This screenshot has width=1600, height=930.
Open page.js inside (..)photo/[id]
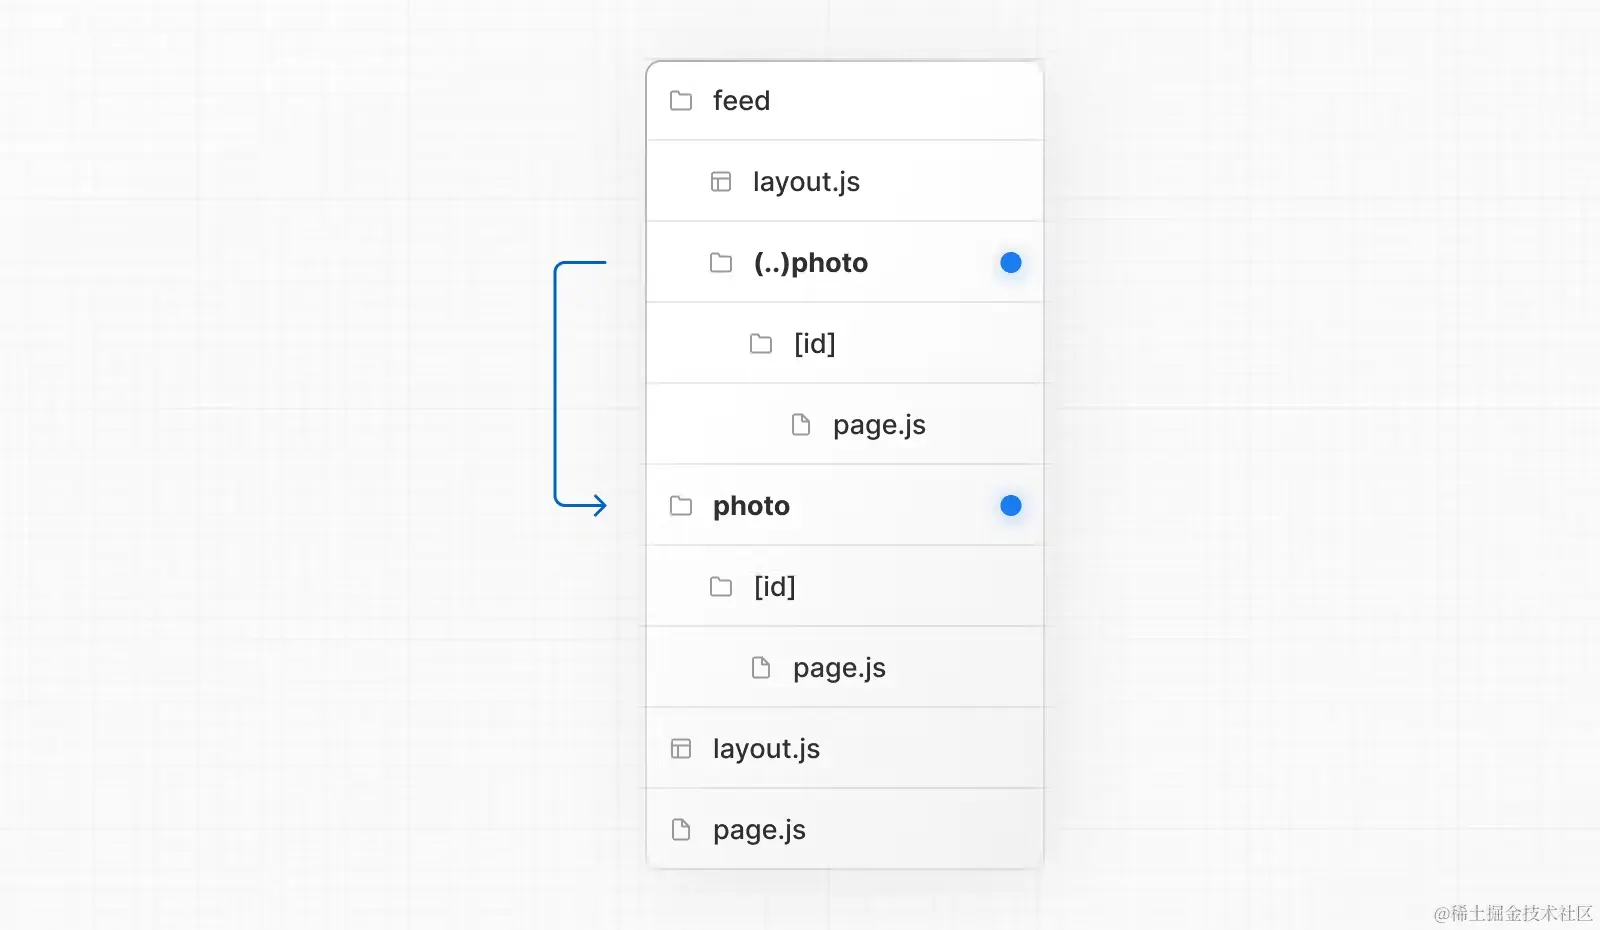tap(845, 425)
